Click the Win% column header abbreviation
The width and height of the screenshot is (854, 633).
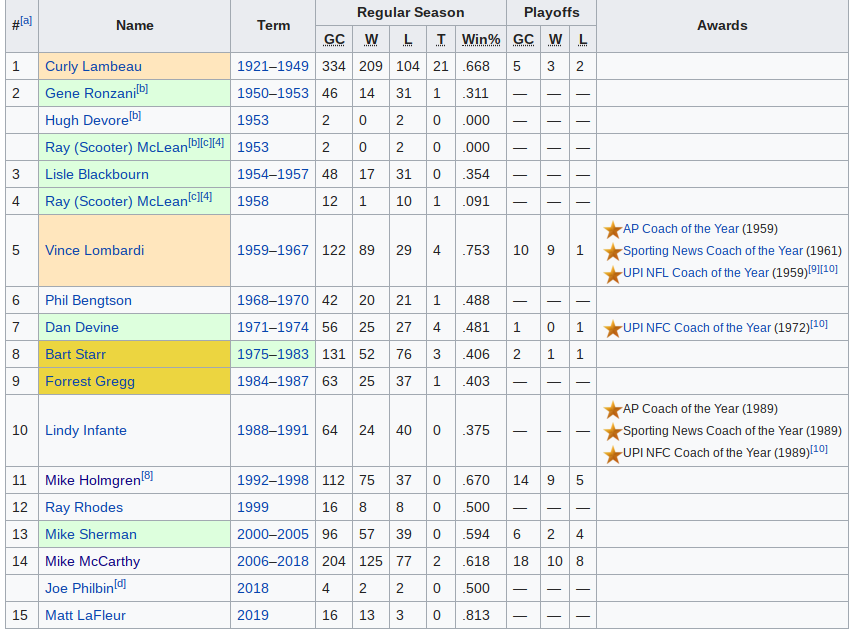(481, 40)
